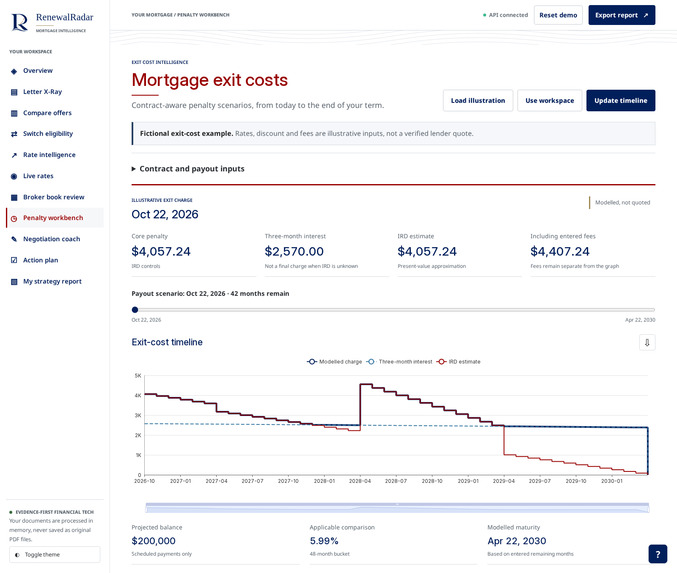Select Penalty workbench in sidebar
The height and width of the screenshot is (573, 677).
55,218
